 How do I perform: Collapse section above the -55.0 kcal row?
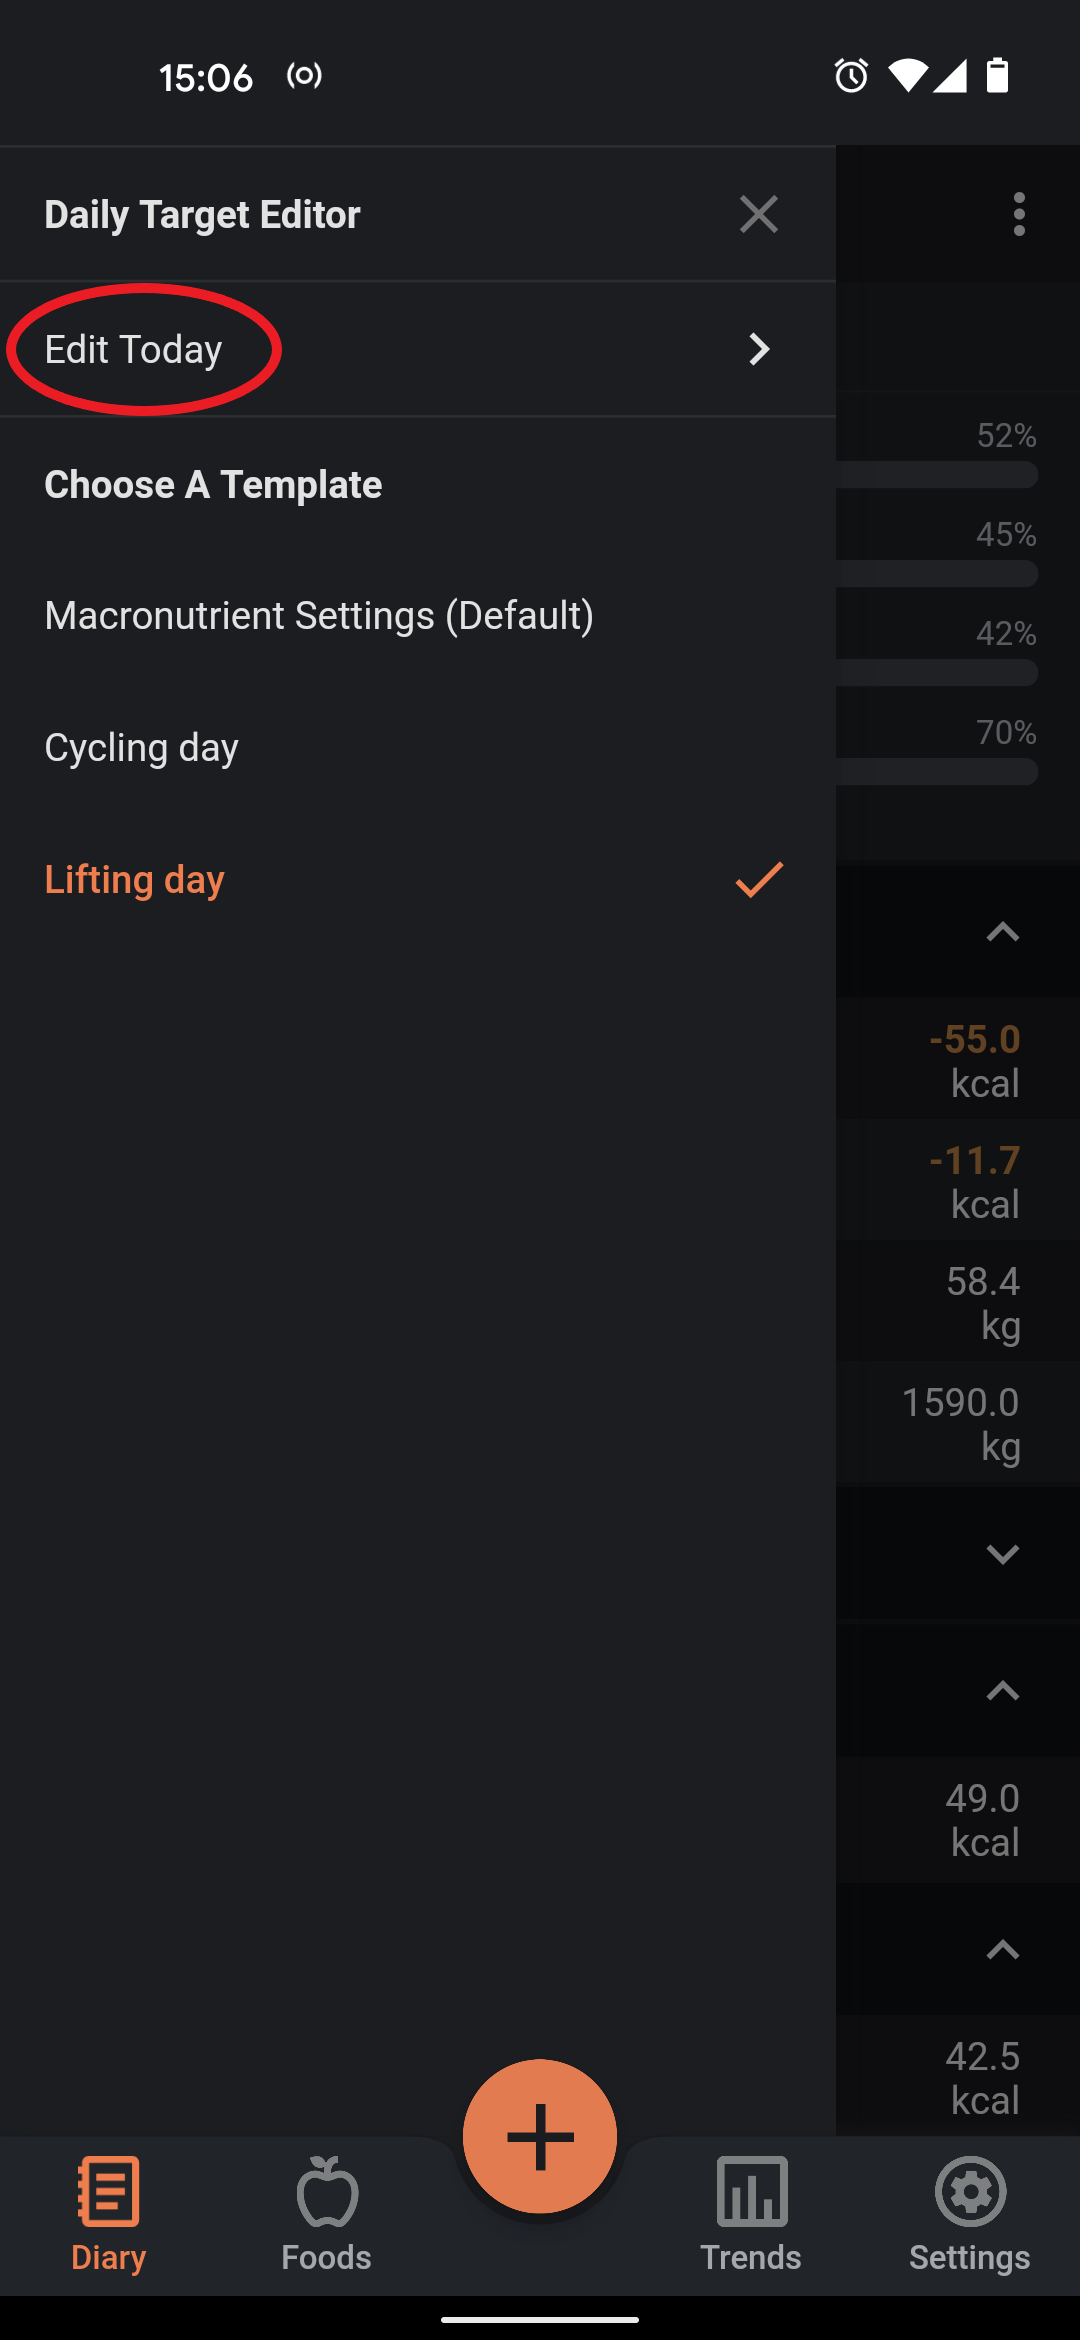[1002, 932]
